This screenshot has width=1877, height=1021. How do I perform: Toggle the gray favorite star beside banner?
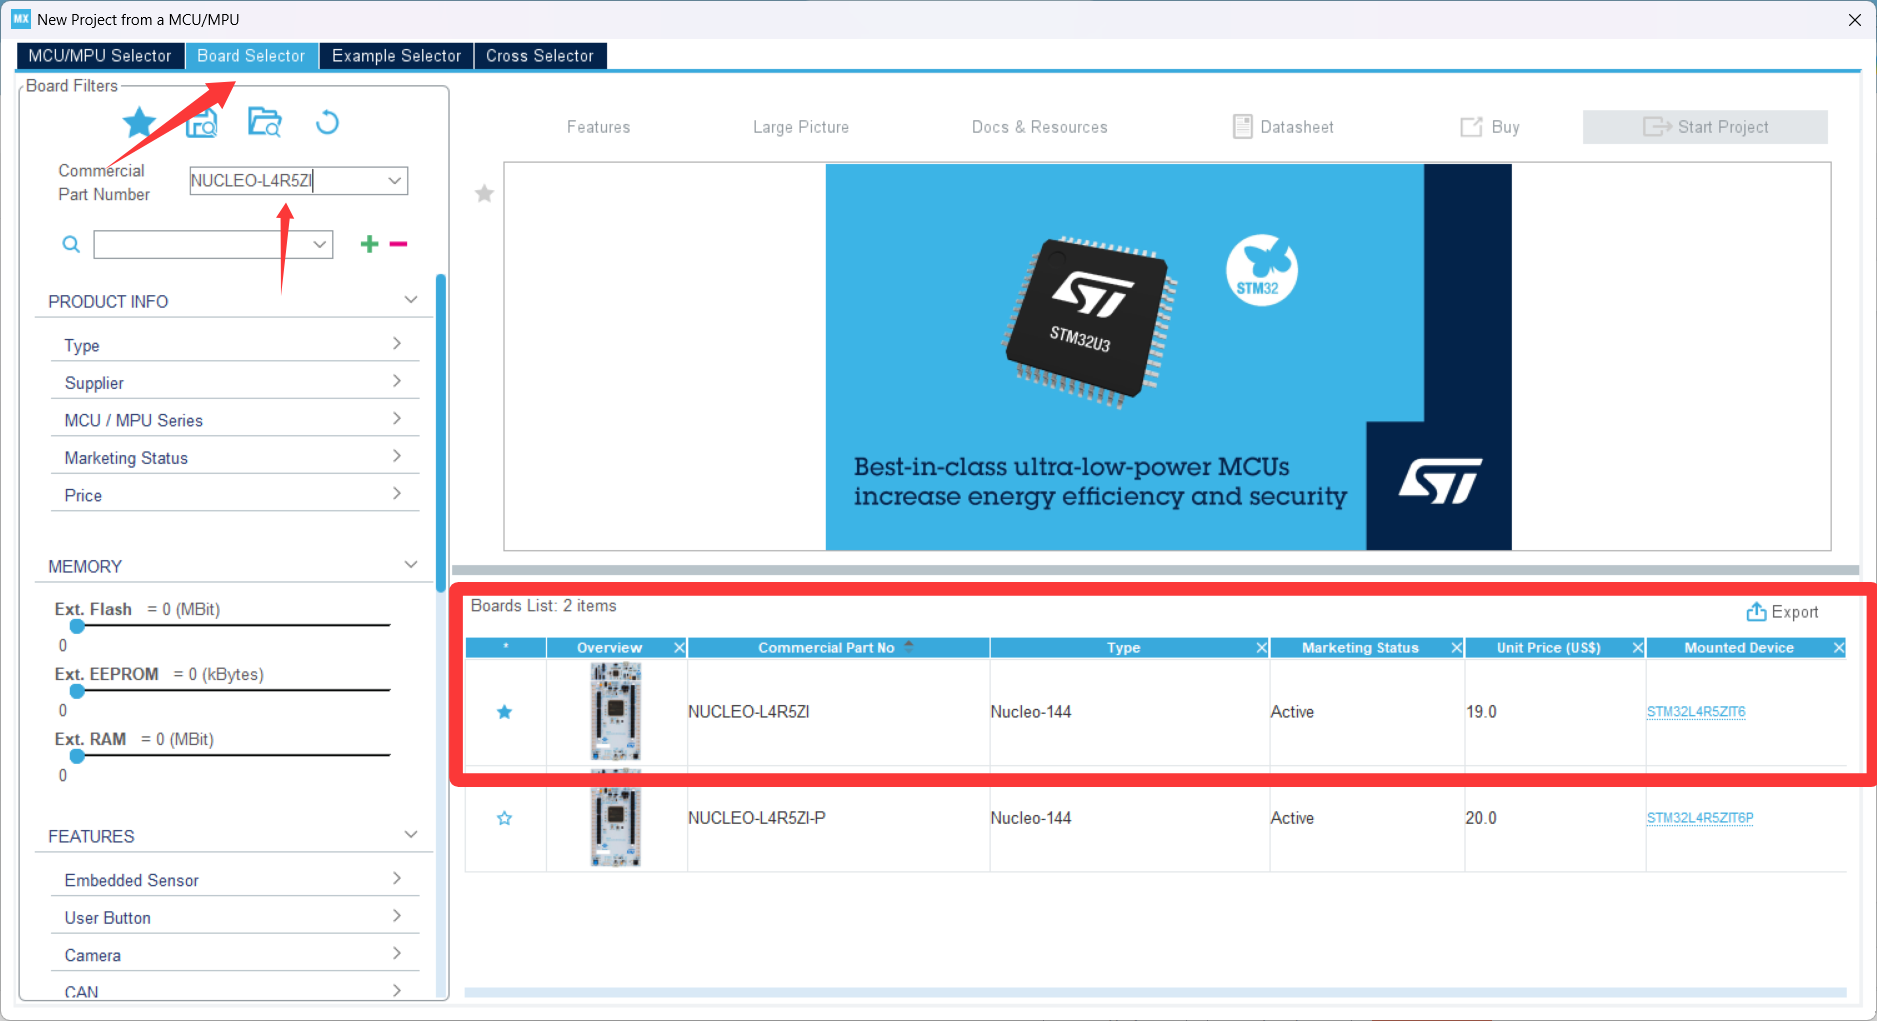click(x=484, y=193)
